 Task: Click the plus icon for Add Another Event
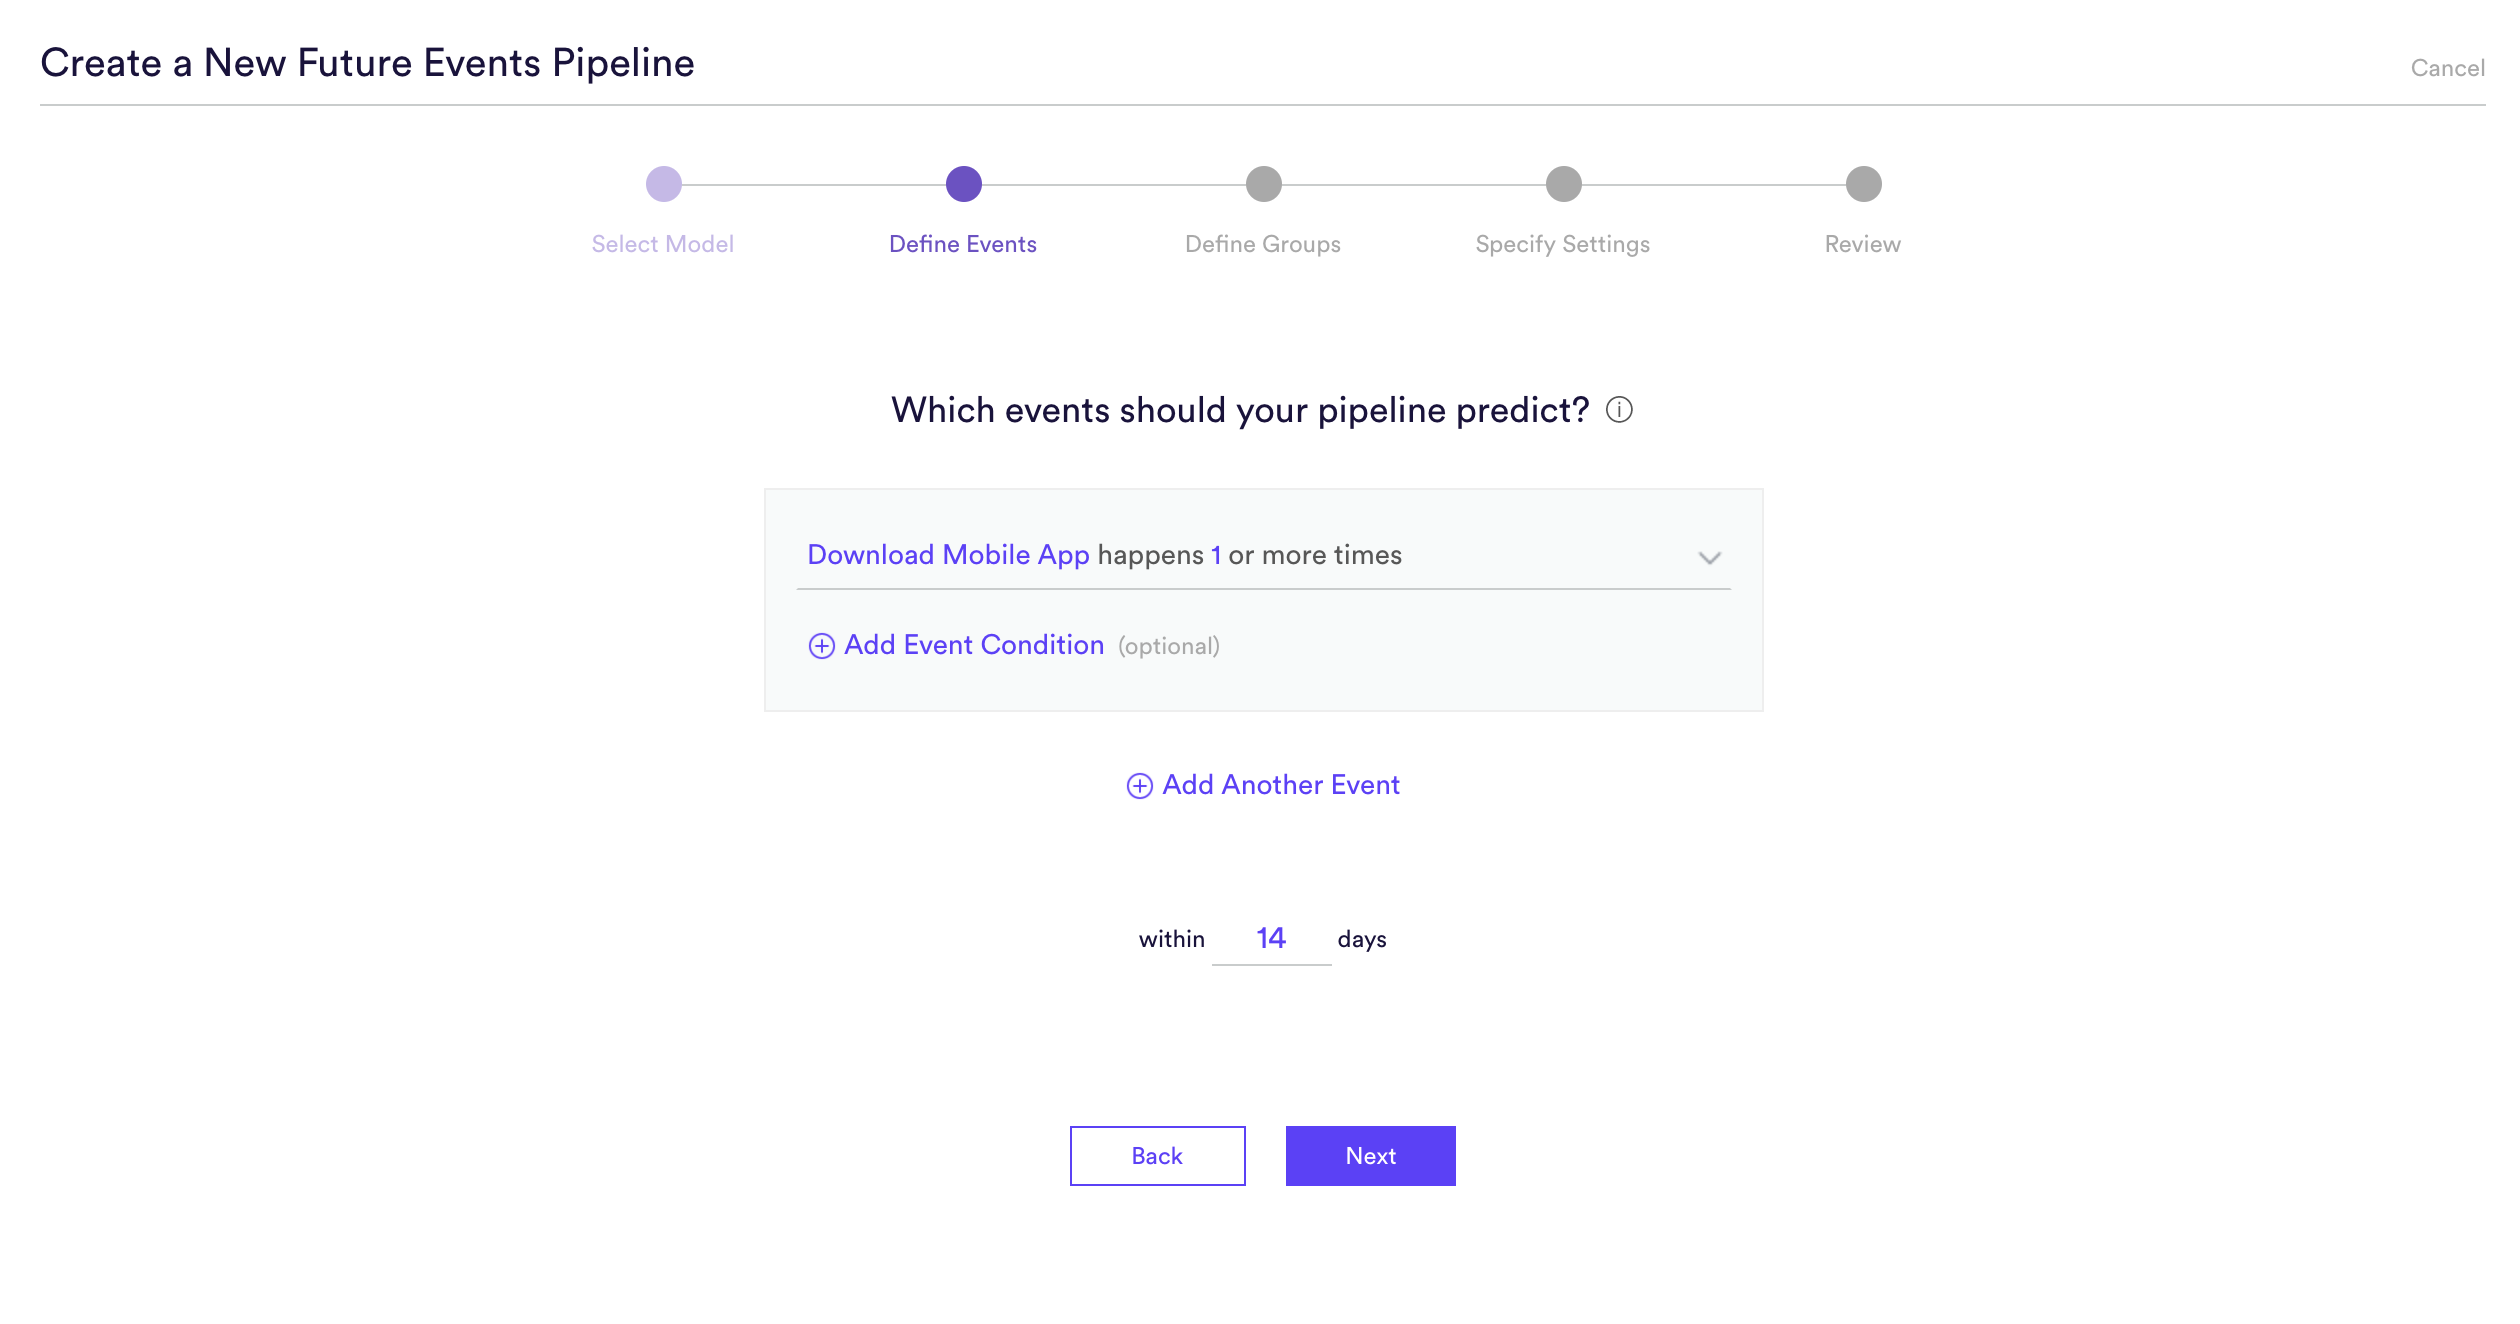point(1140,786)
